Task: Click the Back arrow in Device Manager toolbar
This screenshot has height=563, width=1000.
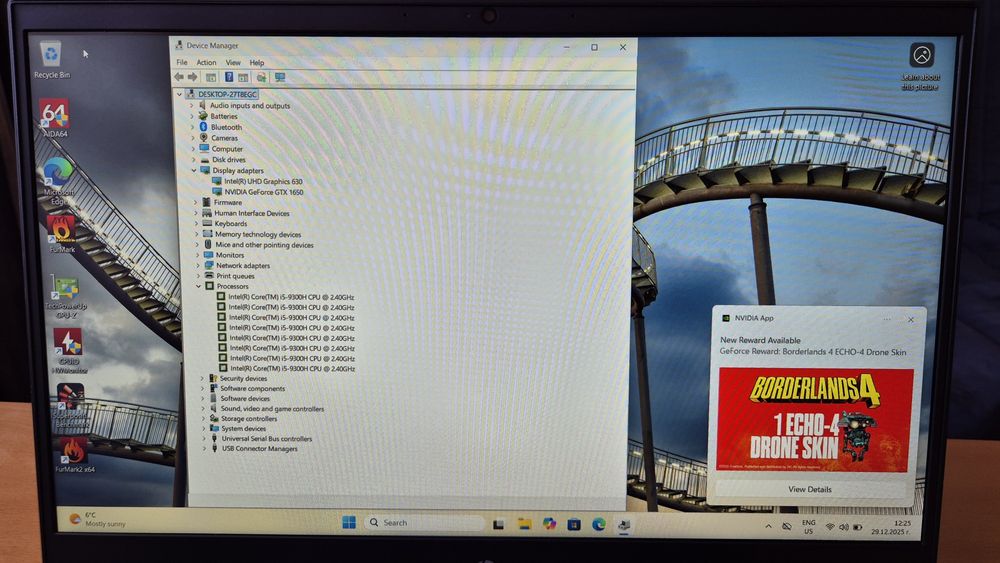Action: pyautogui.click(x=179, y=77)
